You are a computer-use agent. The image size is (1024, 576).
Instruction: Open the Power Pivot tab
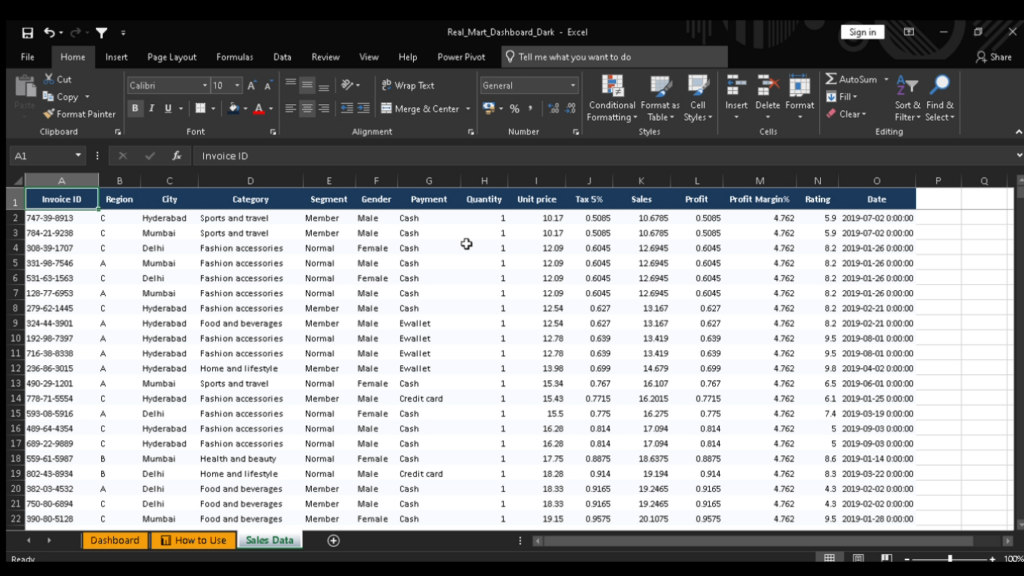click(x=461, y=57)
